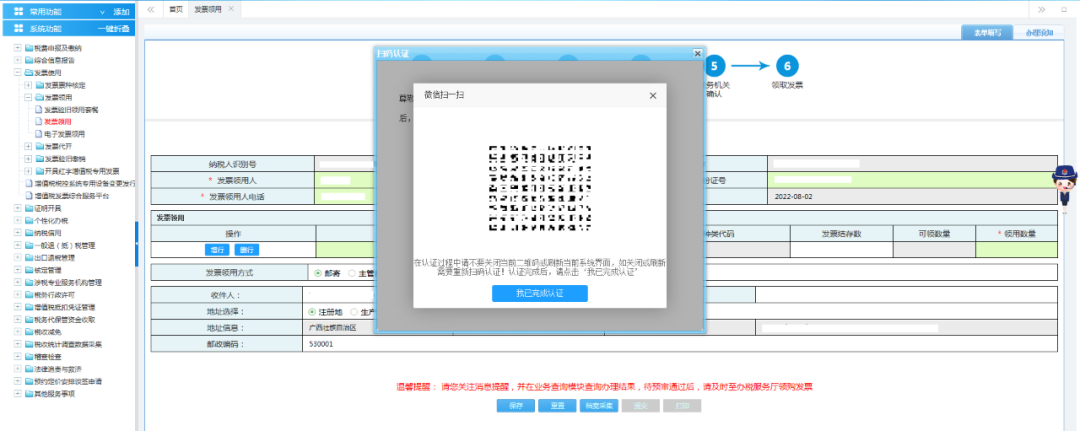Image resolution: width=1080 pixels, height=431 pixels.
Task: Click the 重置 button
Action: 557,406
